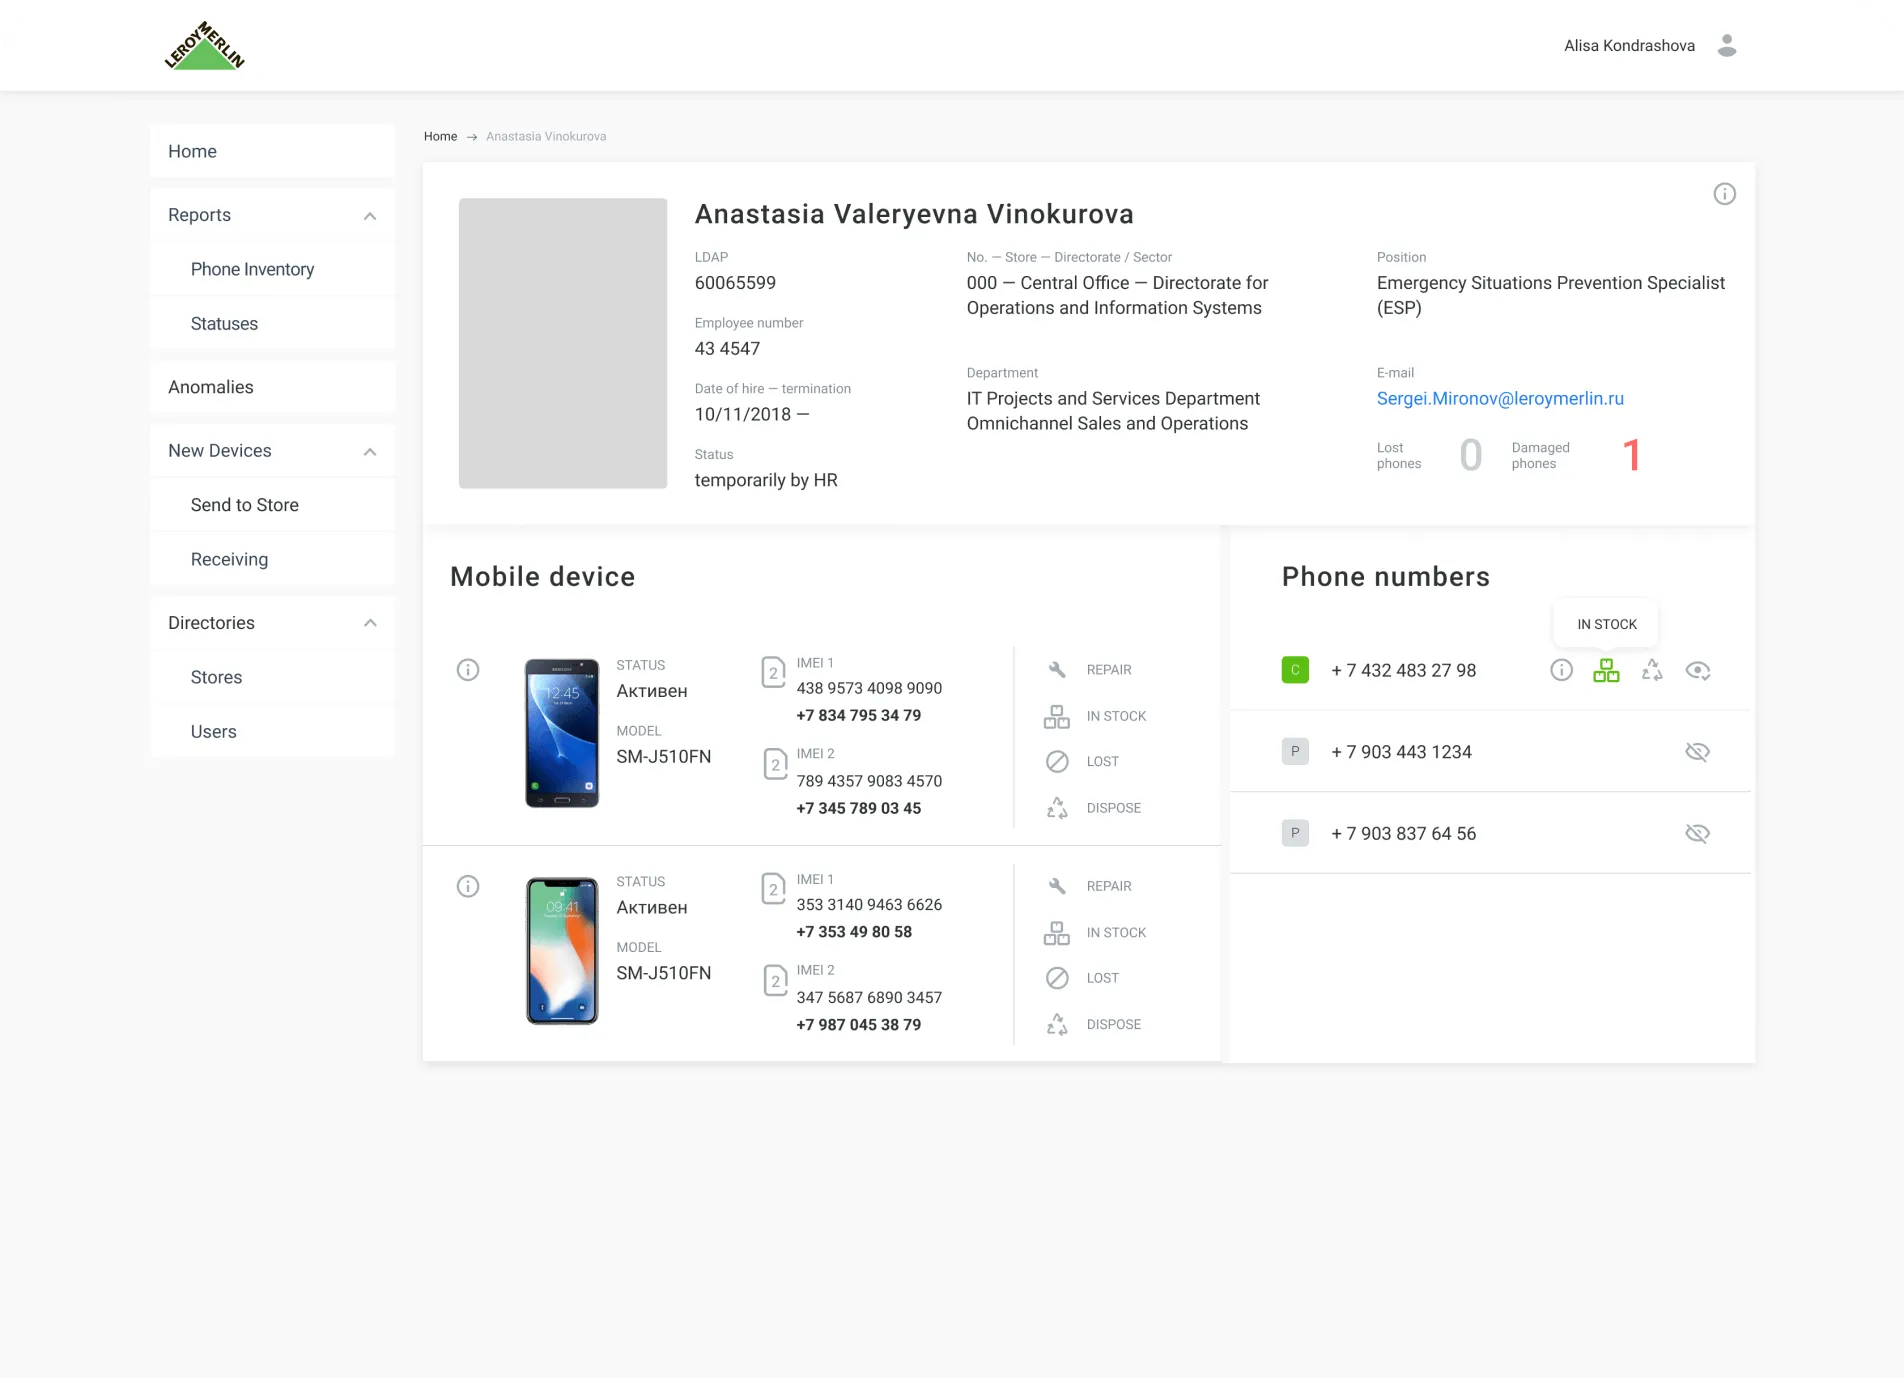
Task: Click recycle icon for number +7 432 483 27 98
Action: [x=1652, y=671]
